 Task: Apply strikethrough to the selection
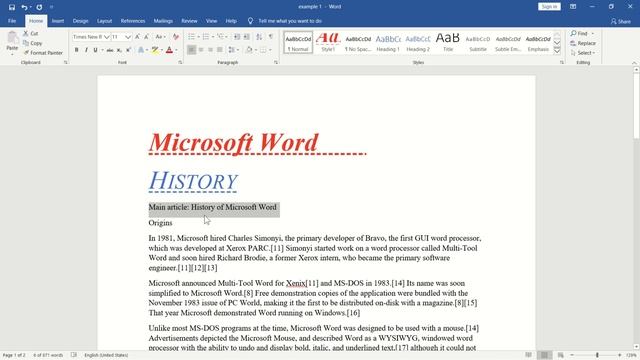click(x=110, y=50)
